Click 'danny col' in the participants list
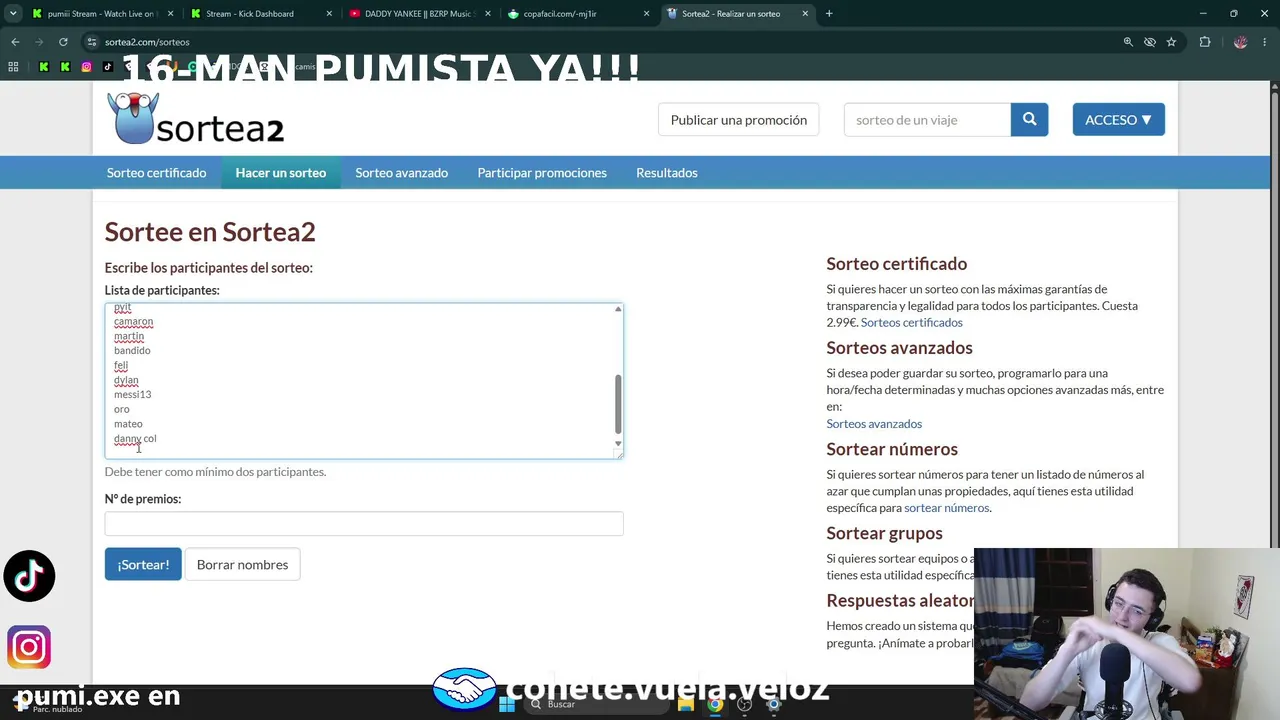1280x720 pixels. [x=135, y=439]
